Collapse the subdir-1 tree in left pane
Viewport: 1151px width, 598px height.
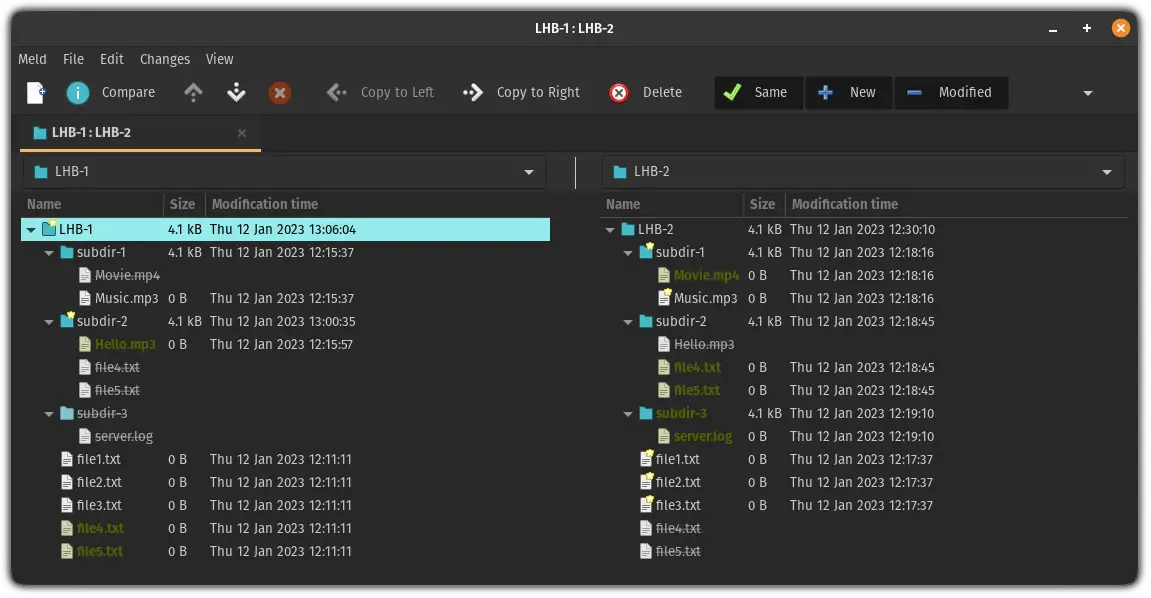pyautogui.click(x=48, y=252)
